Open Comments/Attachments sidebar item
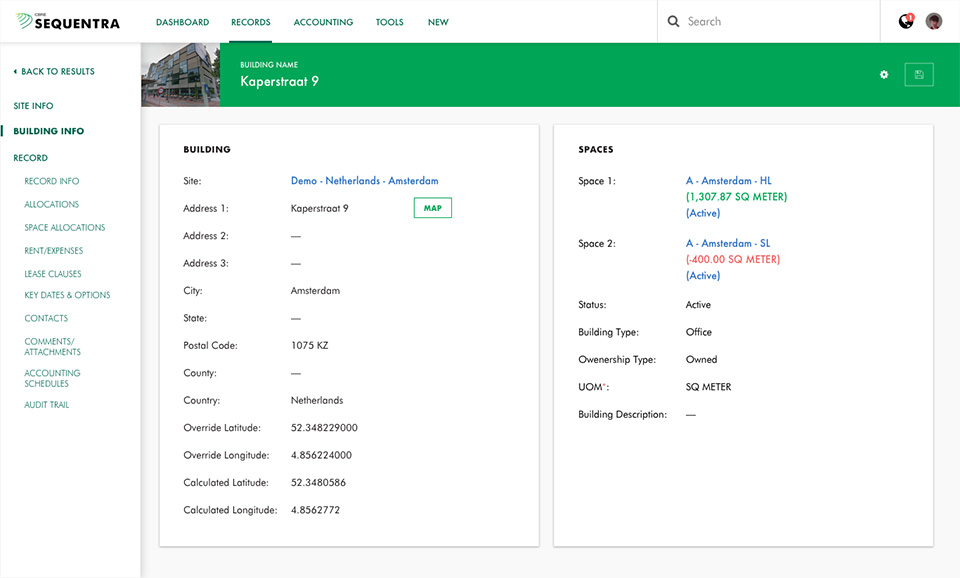 click(52, 347)
